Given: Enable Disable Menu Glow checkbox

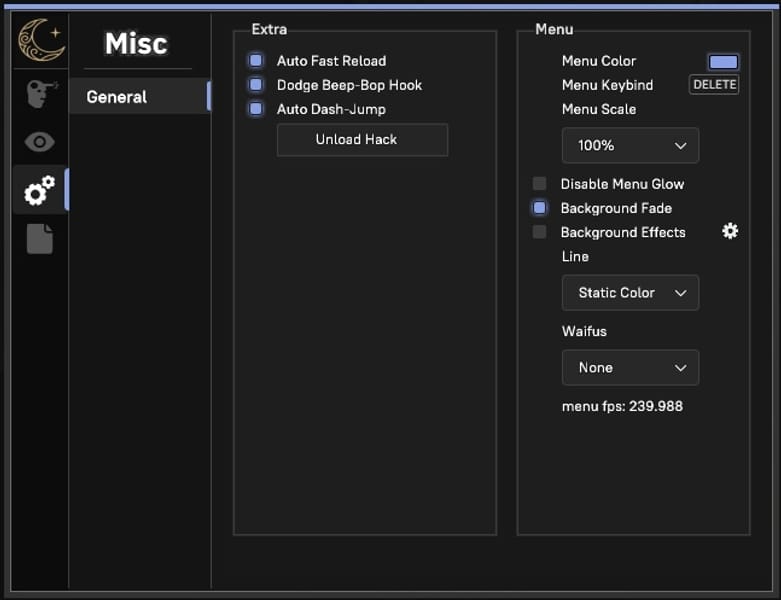Looking at the screenshot, I should (x=540, y=184).
